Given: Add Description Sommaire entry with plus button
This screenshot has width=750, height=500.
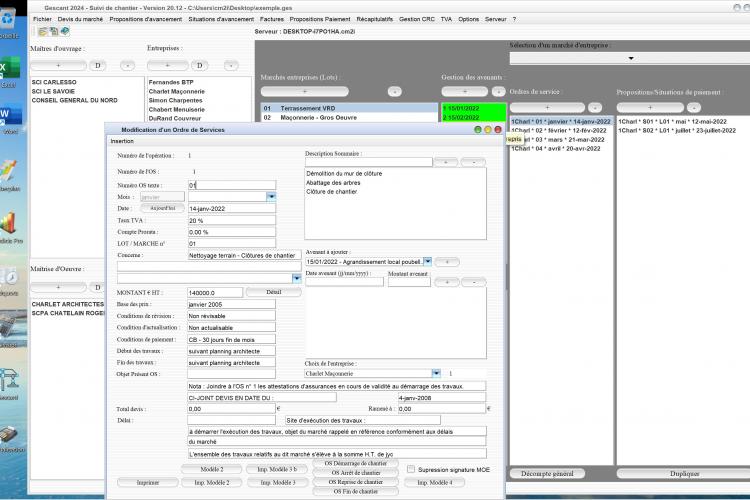Looking at the screenshot, I should [x=445, y=162].
